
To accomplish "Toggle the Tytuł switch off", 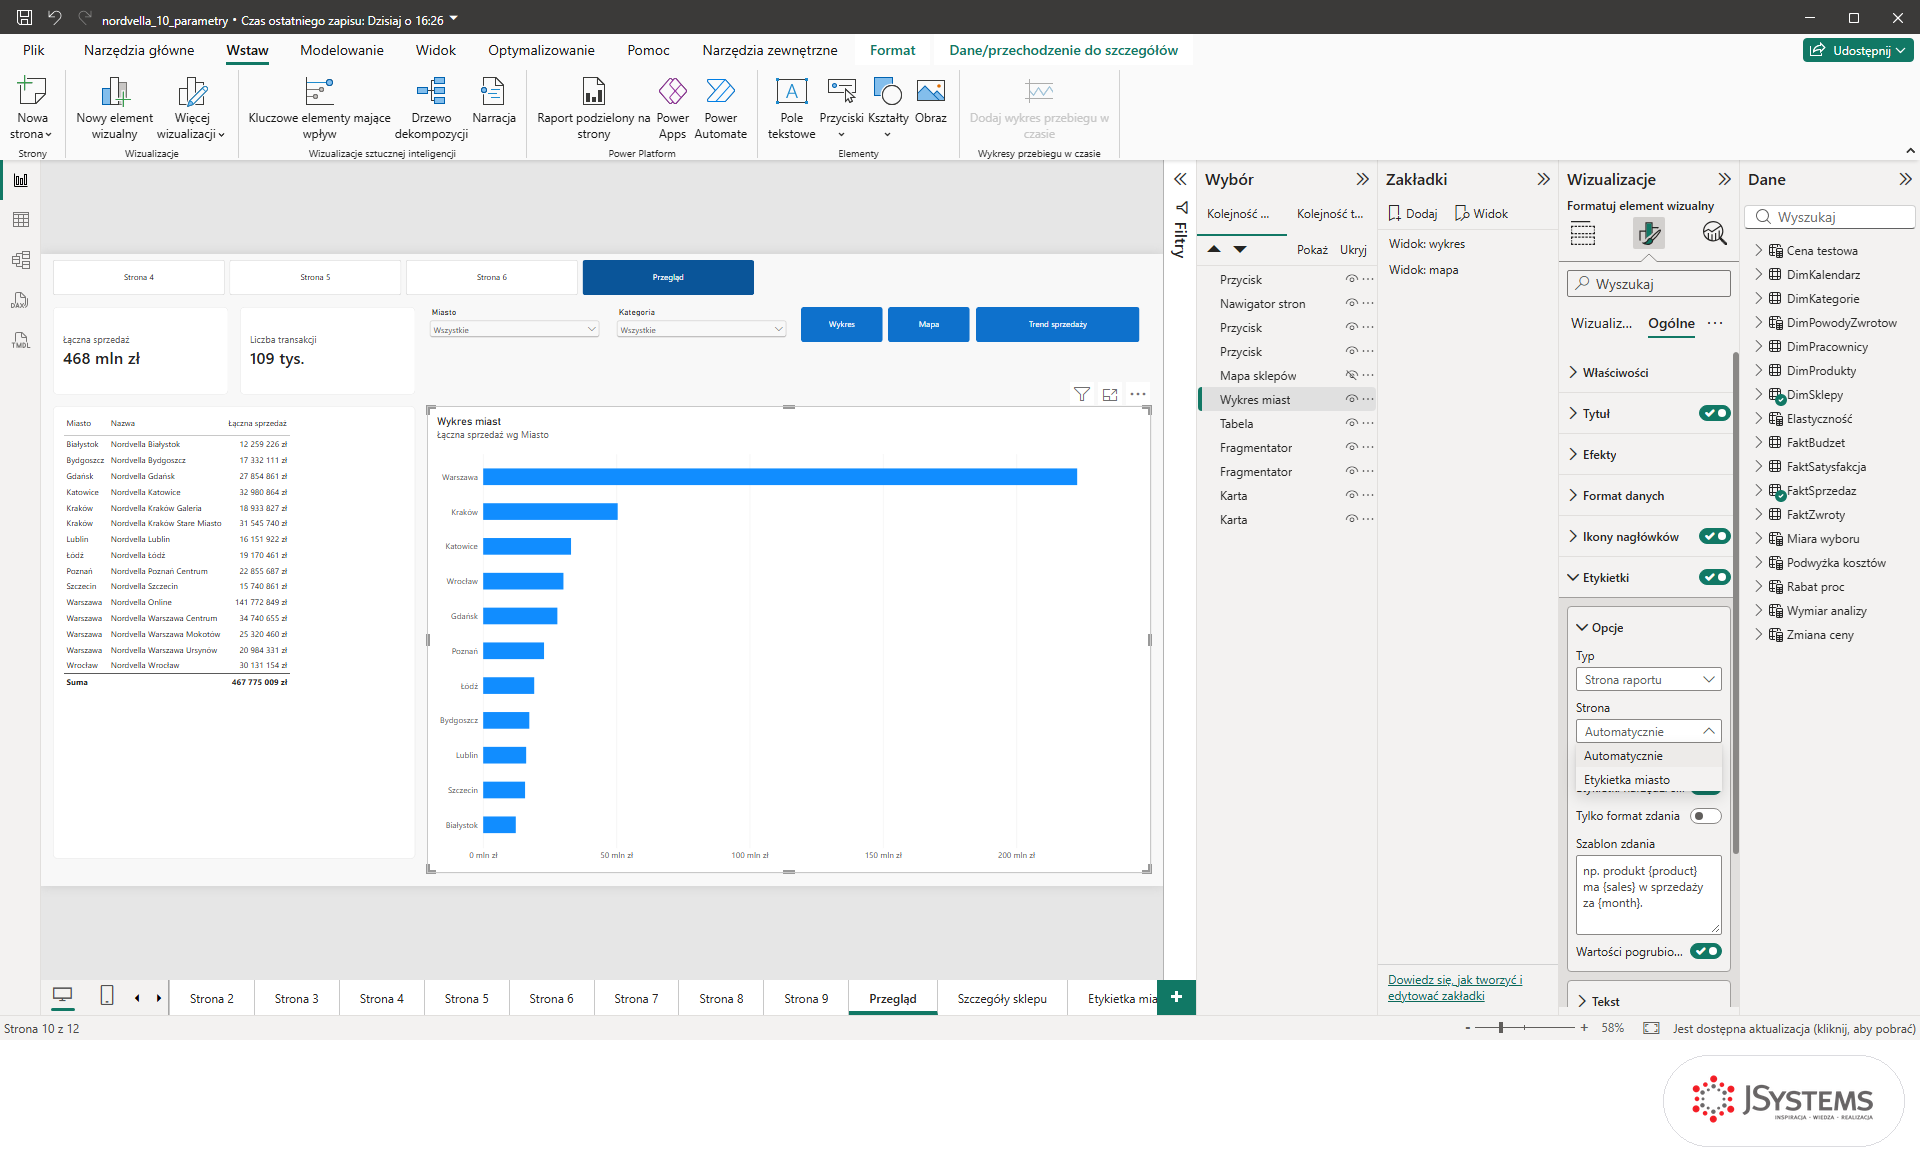I will pos(1714,414).
